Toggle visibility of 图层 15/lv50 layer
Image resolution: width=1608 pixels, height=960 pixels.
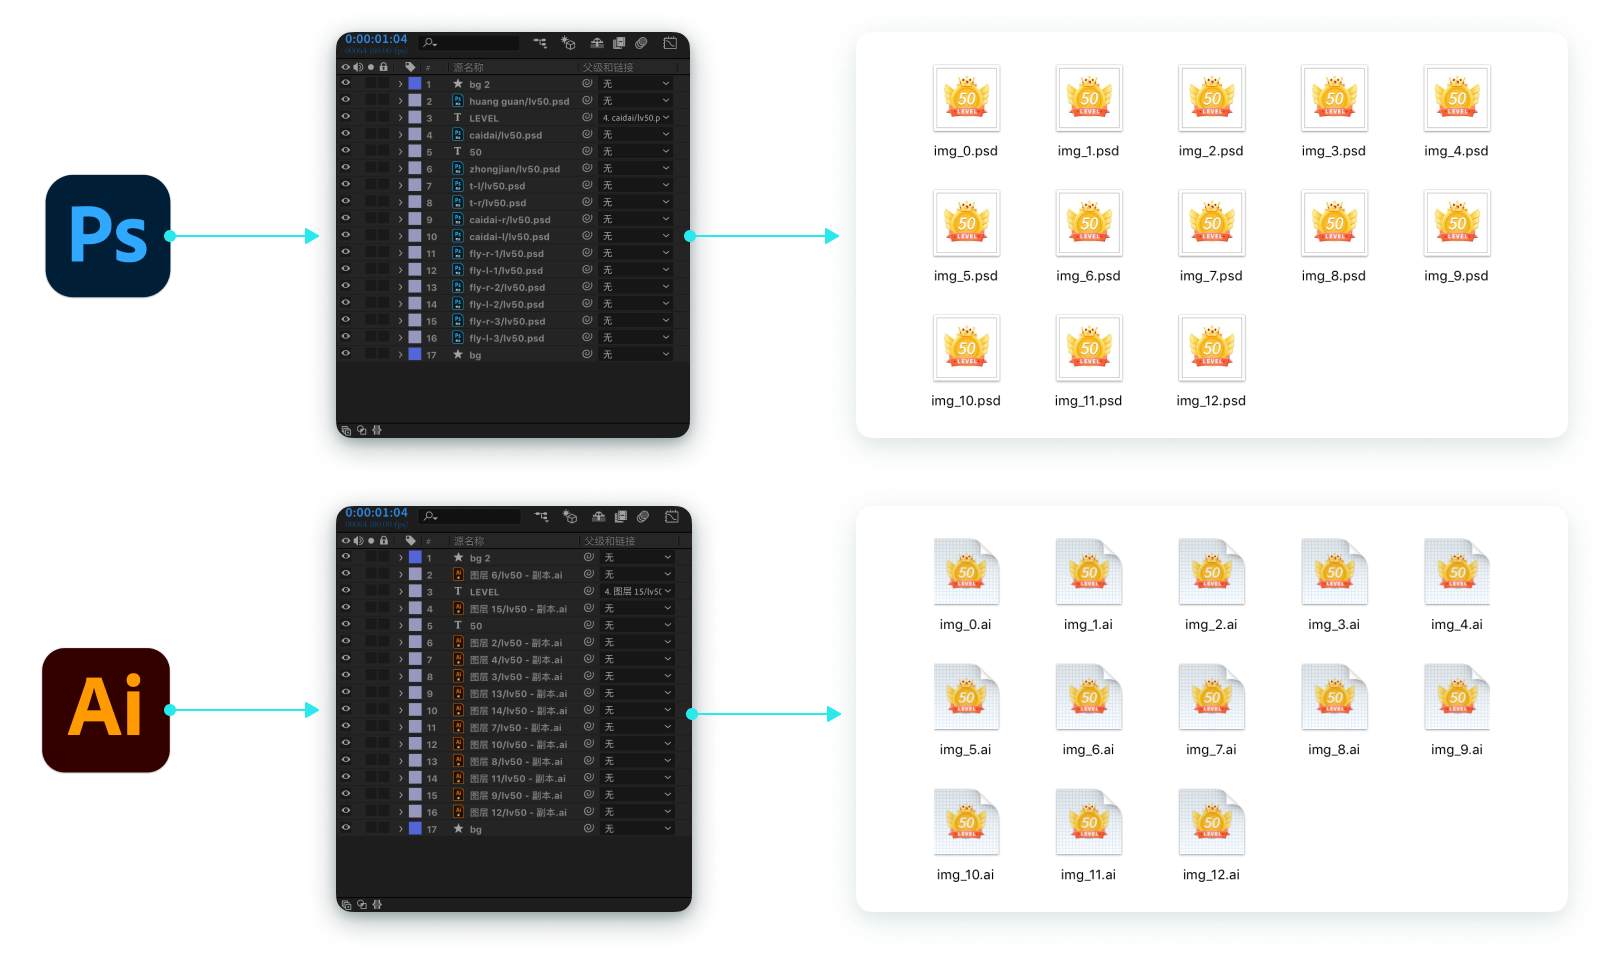tap(346, 608)
